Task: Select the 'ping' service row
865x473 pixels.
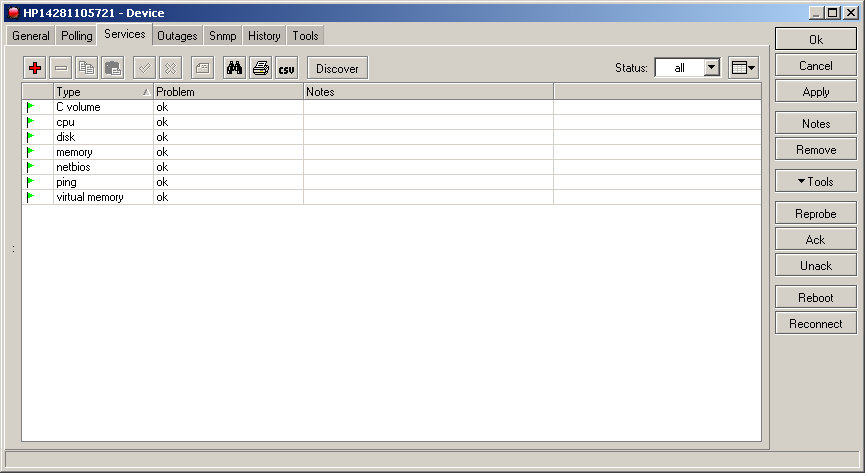Action: (x=392, y=182)
